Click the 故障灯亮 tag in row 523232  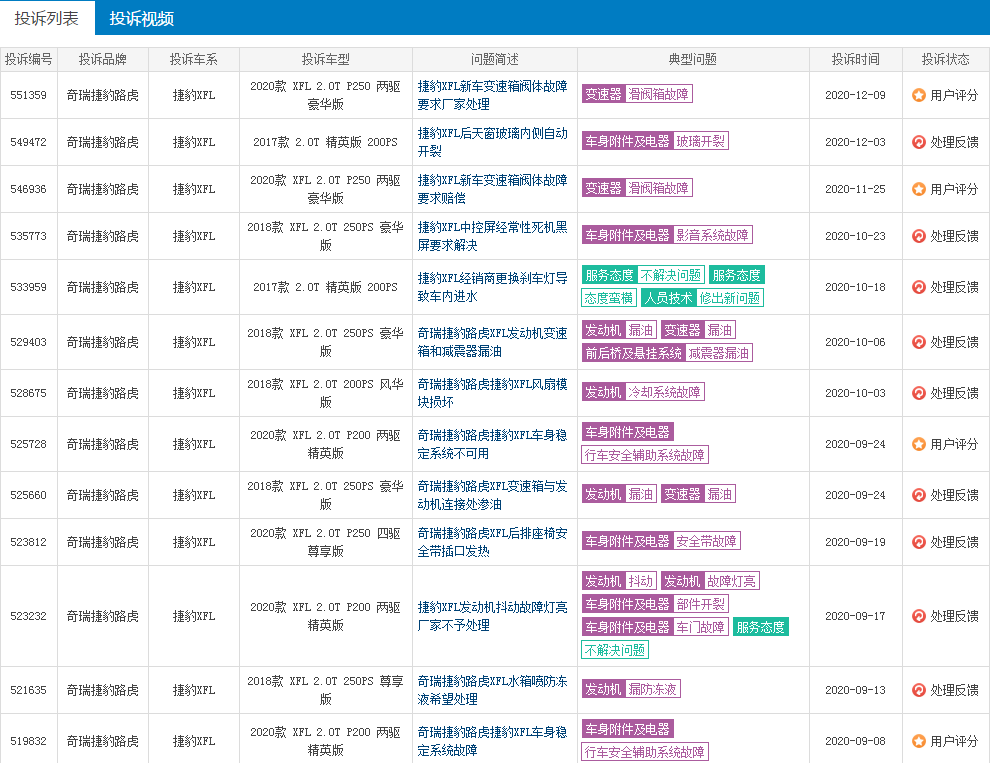[x=731, y=581]
